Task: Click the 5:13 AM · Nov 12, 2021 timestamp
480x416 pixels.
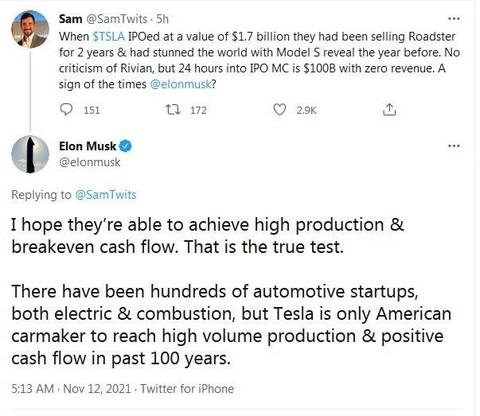Action: tap(71, 389)
